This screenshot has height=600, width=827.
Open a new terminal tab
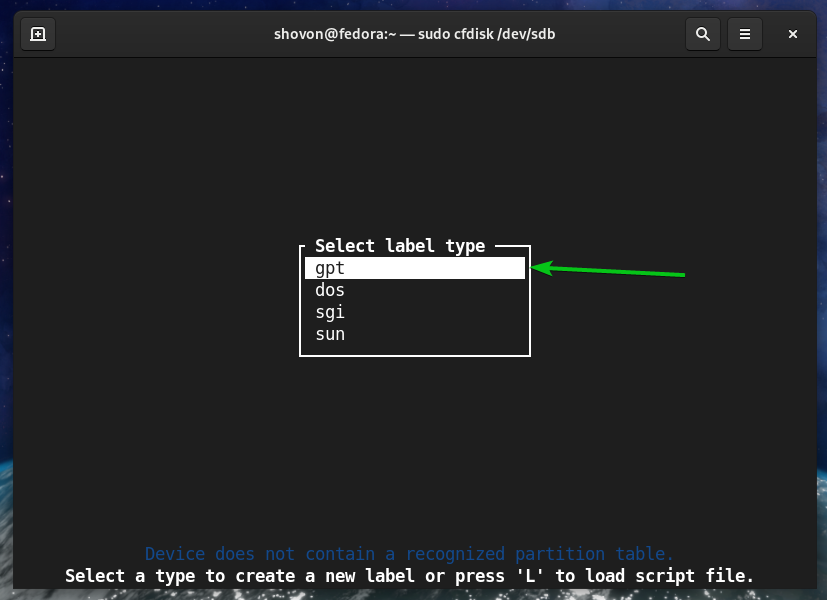click(x=37, y=34)
